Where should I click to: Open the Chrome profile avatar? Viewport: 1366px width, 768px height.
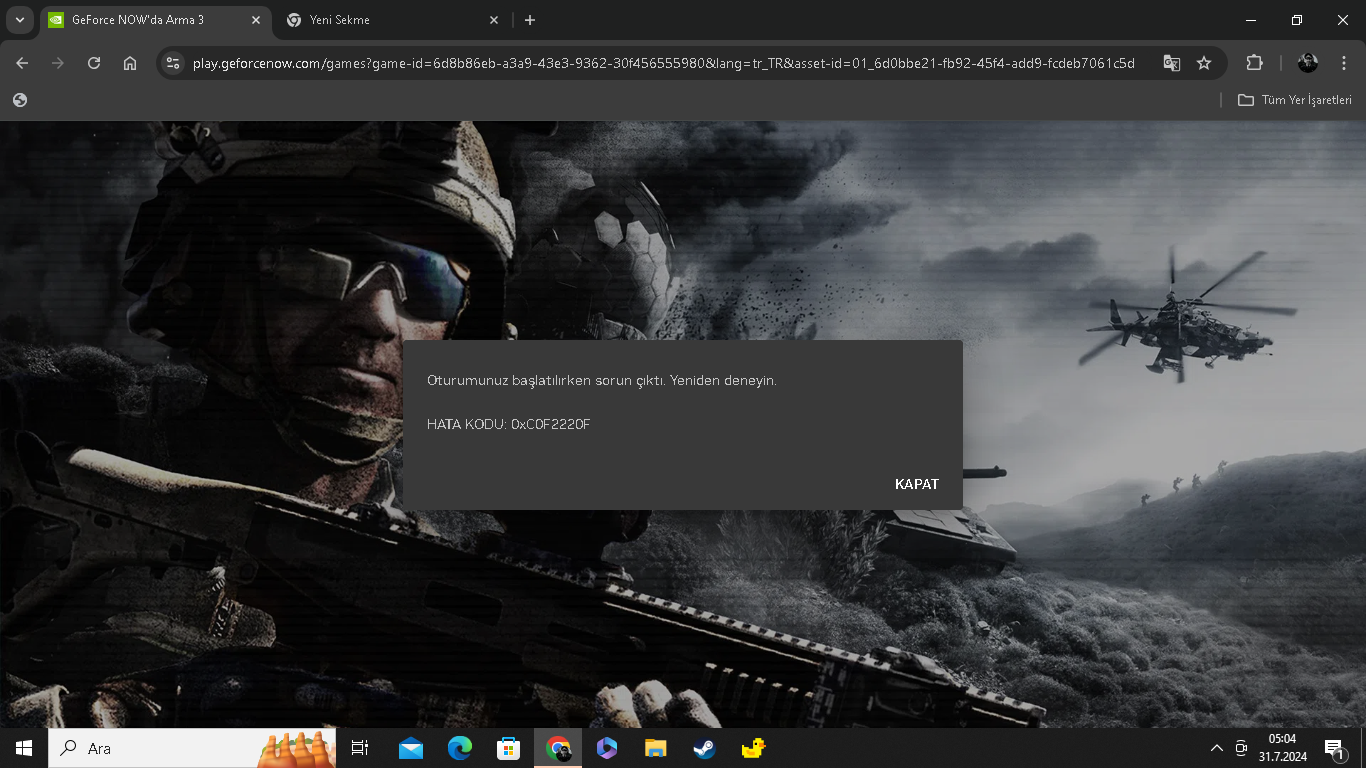(x=1308, y=63)
